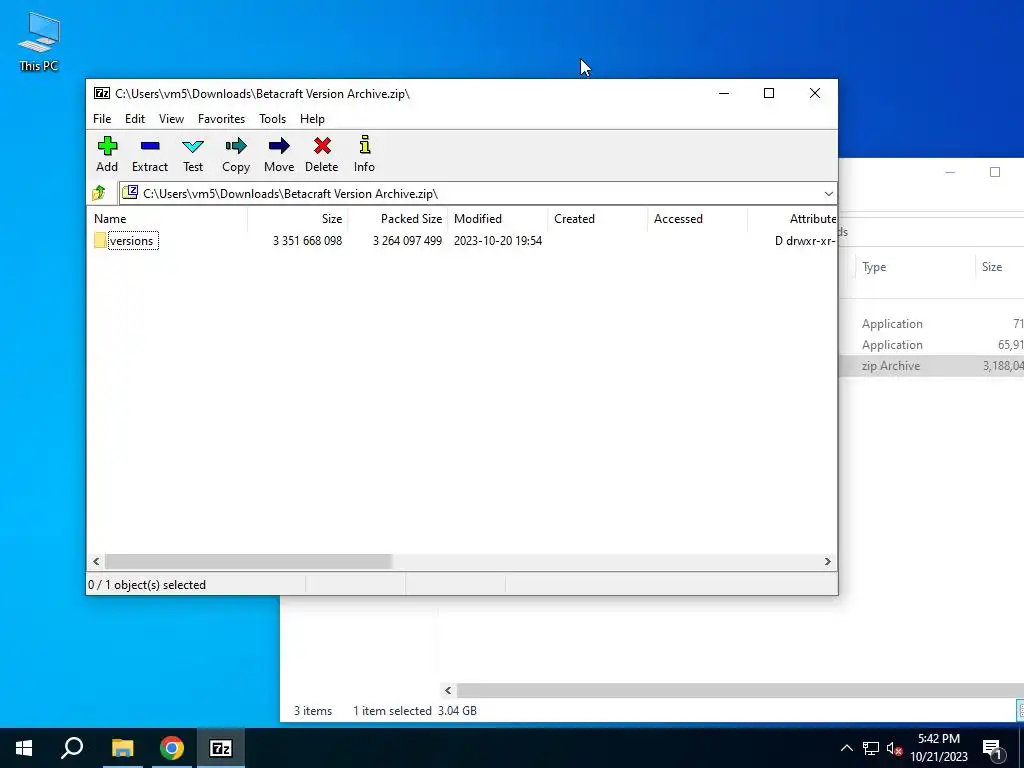This screenshot has height=768, width=1024.
Task: Go up one folder level
Action: click(x=99, y=193)
